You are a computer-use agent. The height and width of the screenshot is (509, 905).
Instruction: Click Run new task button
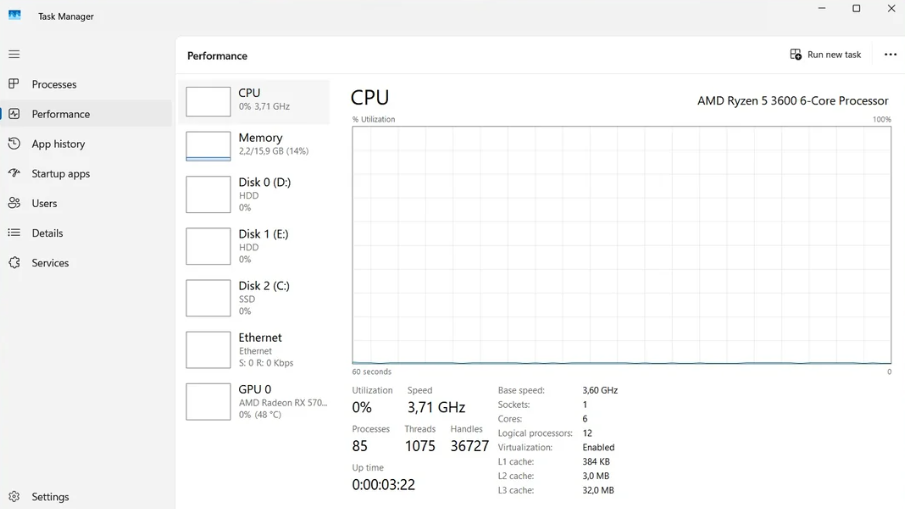(825, 55)
